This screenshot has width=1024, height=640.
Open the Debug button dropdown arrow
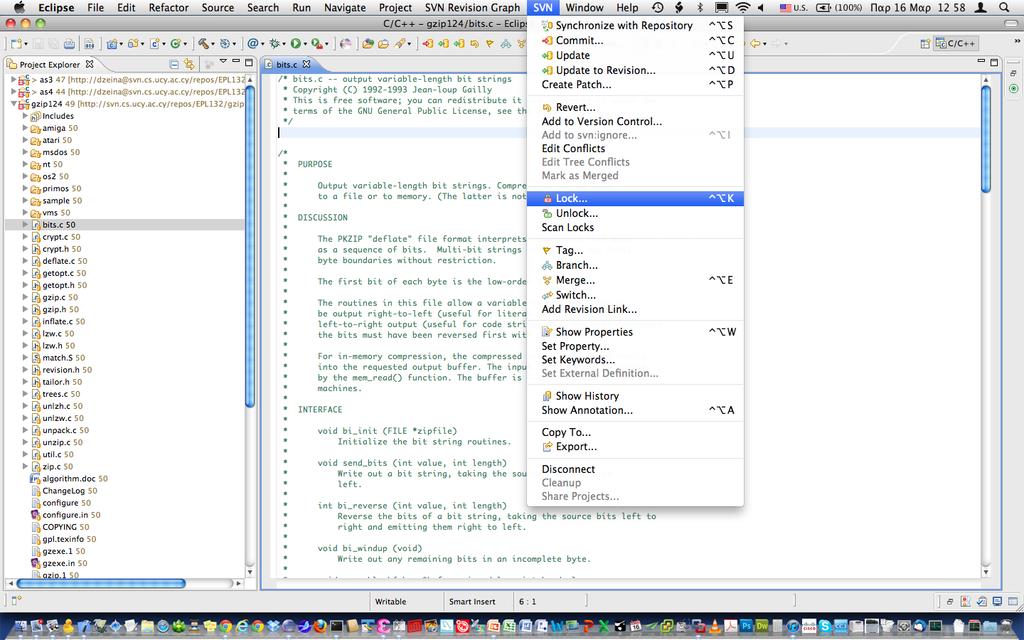pos(284,44)
